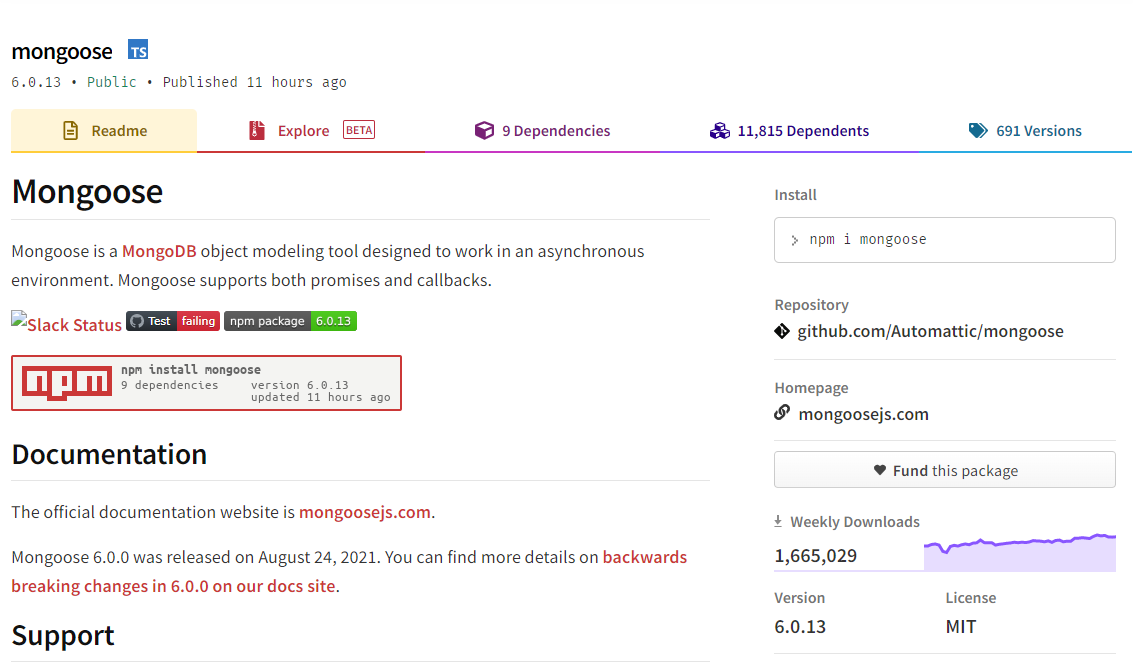
Task: Open the npm install mongoose banner
Action: (x=207, y=383)
